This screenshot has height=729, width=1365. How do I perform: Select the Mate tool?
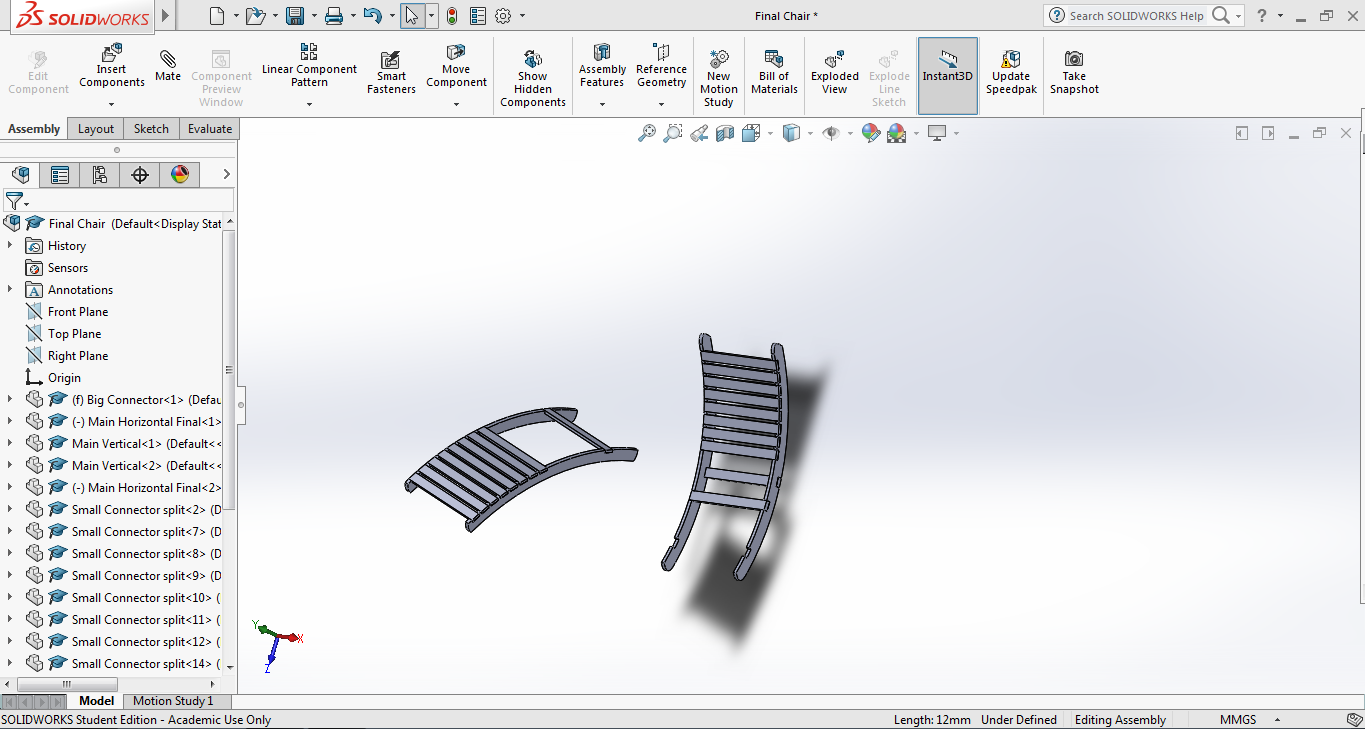pos(168,66)
